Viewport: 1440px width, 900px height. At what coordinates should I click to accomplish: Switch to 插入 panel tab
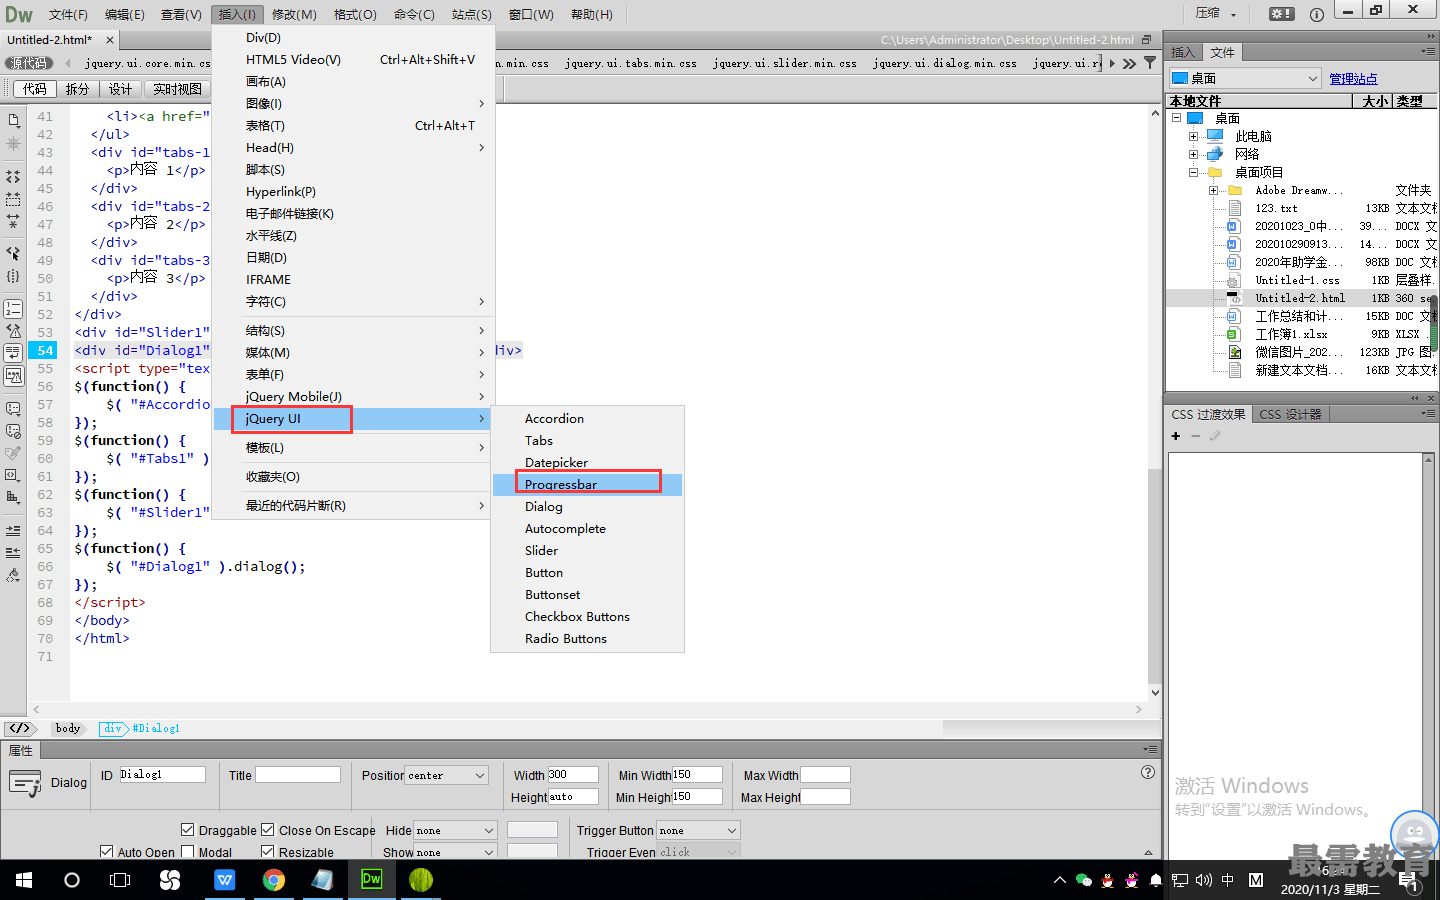[1183, 52]
